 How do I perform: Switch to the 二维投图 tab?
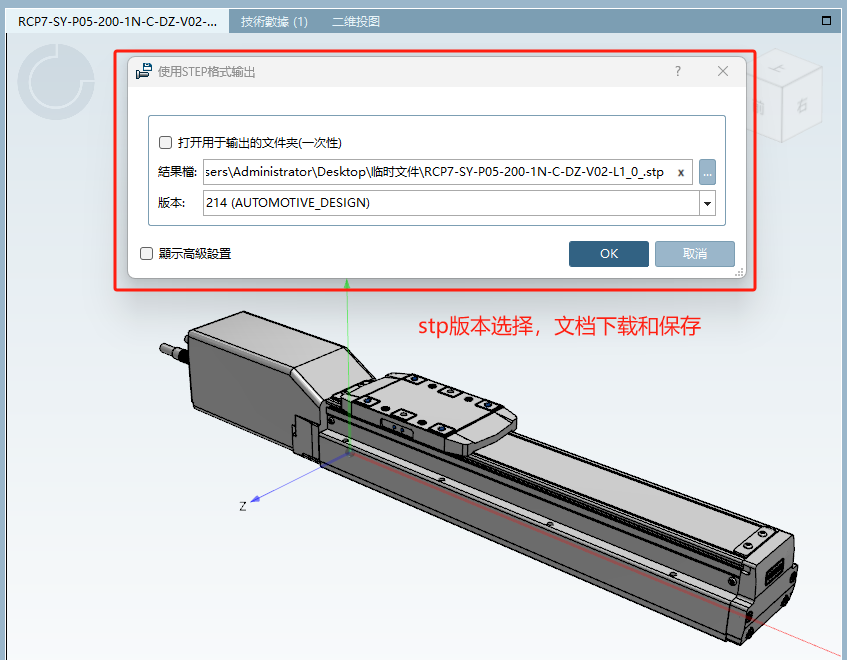pyautogui.click(x=355, y=22)
